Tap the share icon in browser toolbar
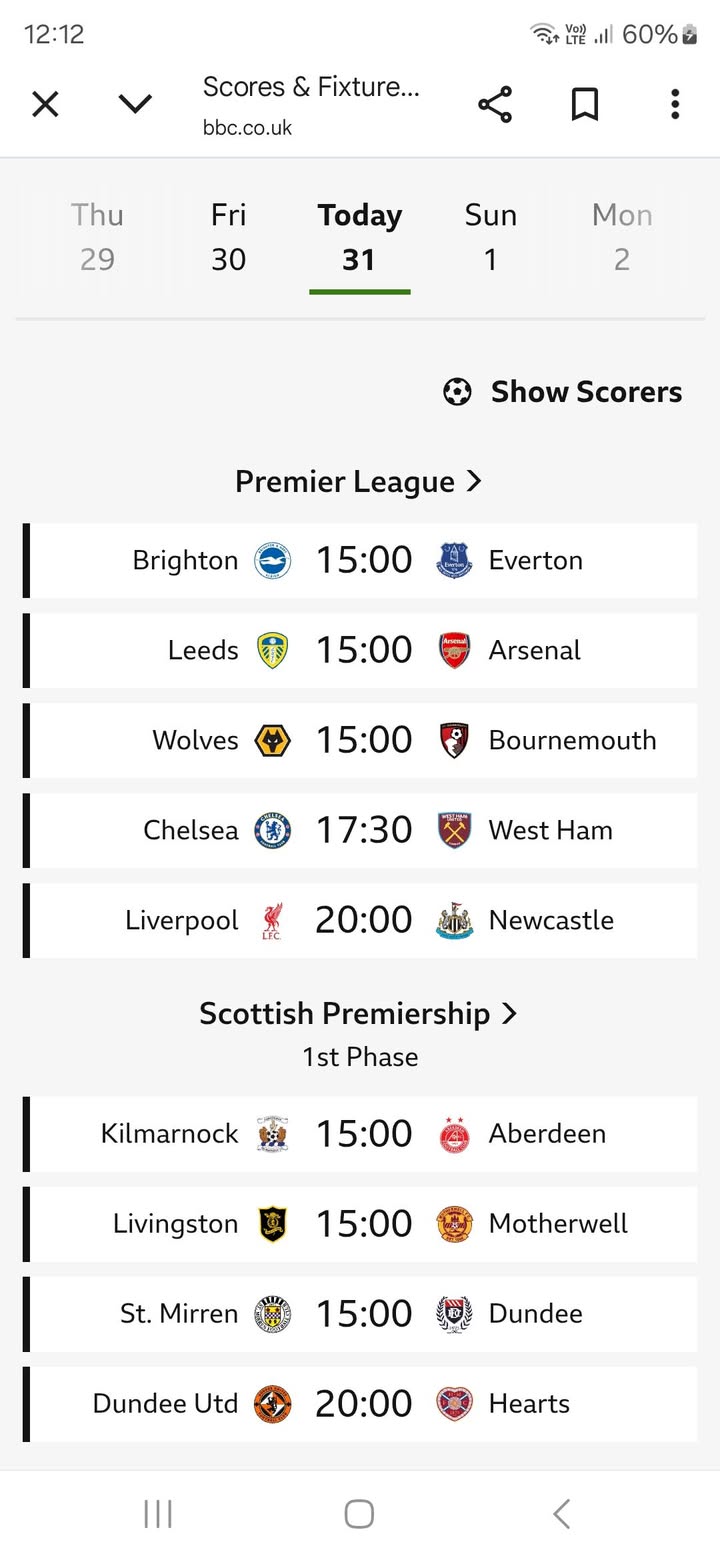Screen dimensions: 720x1560 tap(494, 104)
